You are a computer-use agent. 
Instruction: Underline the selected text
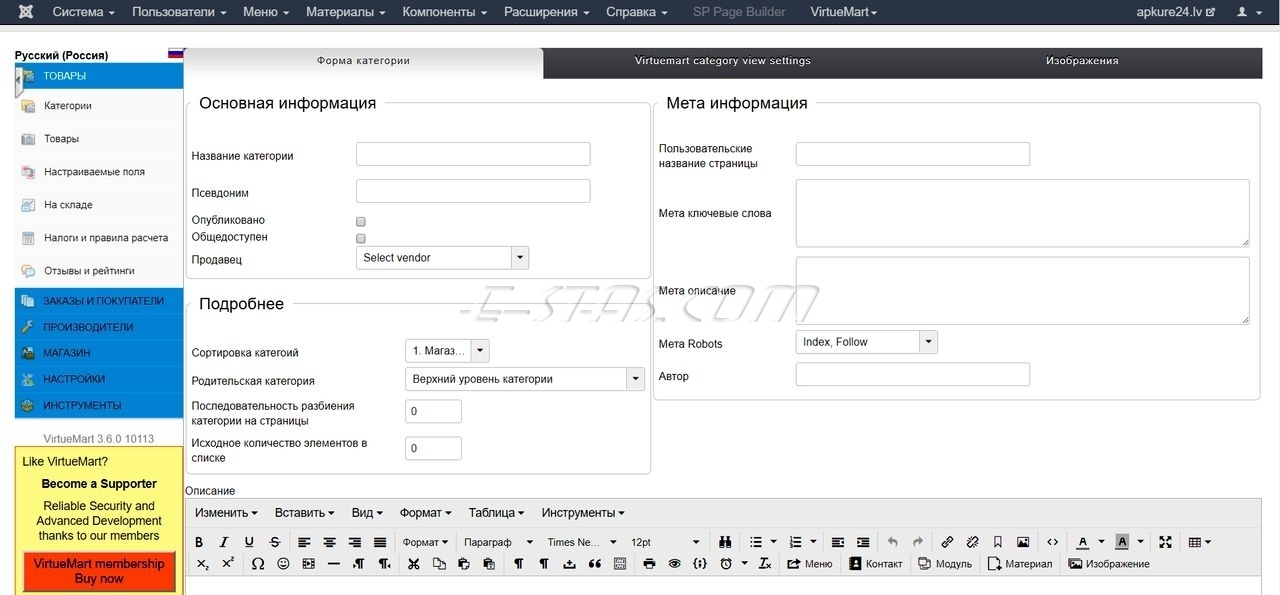point(249,542)
